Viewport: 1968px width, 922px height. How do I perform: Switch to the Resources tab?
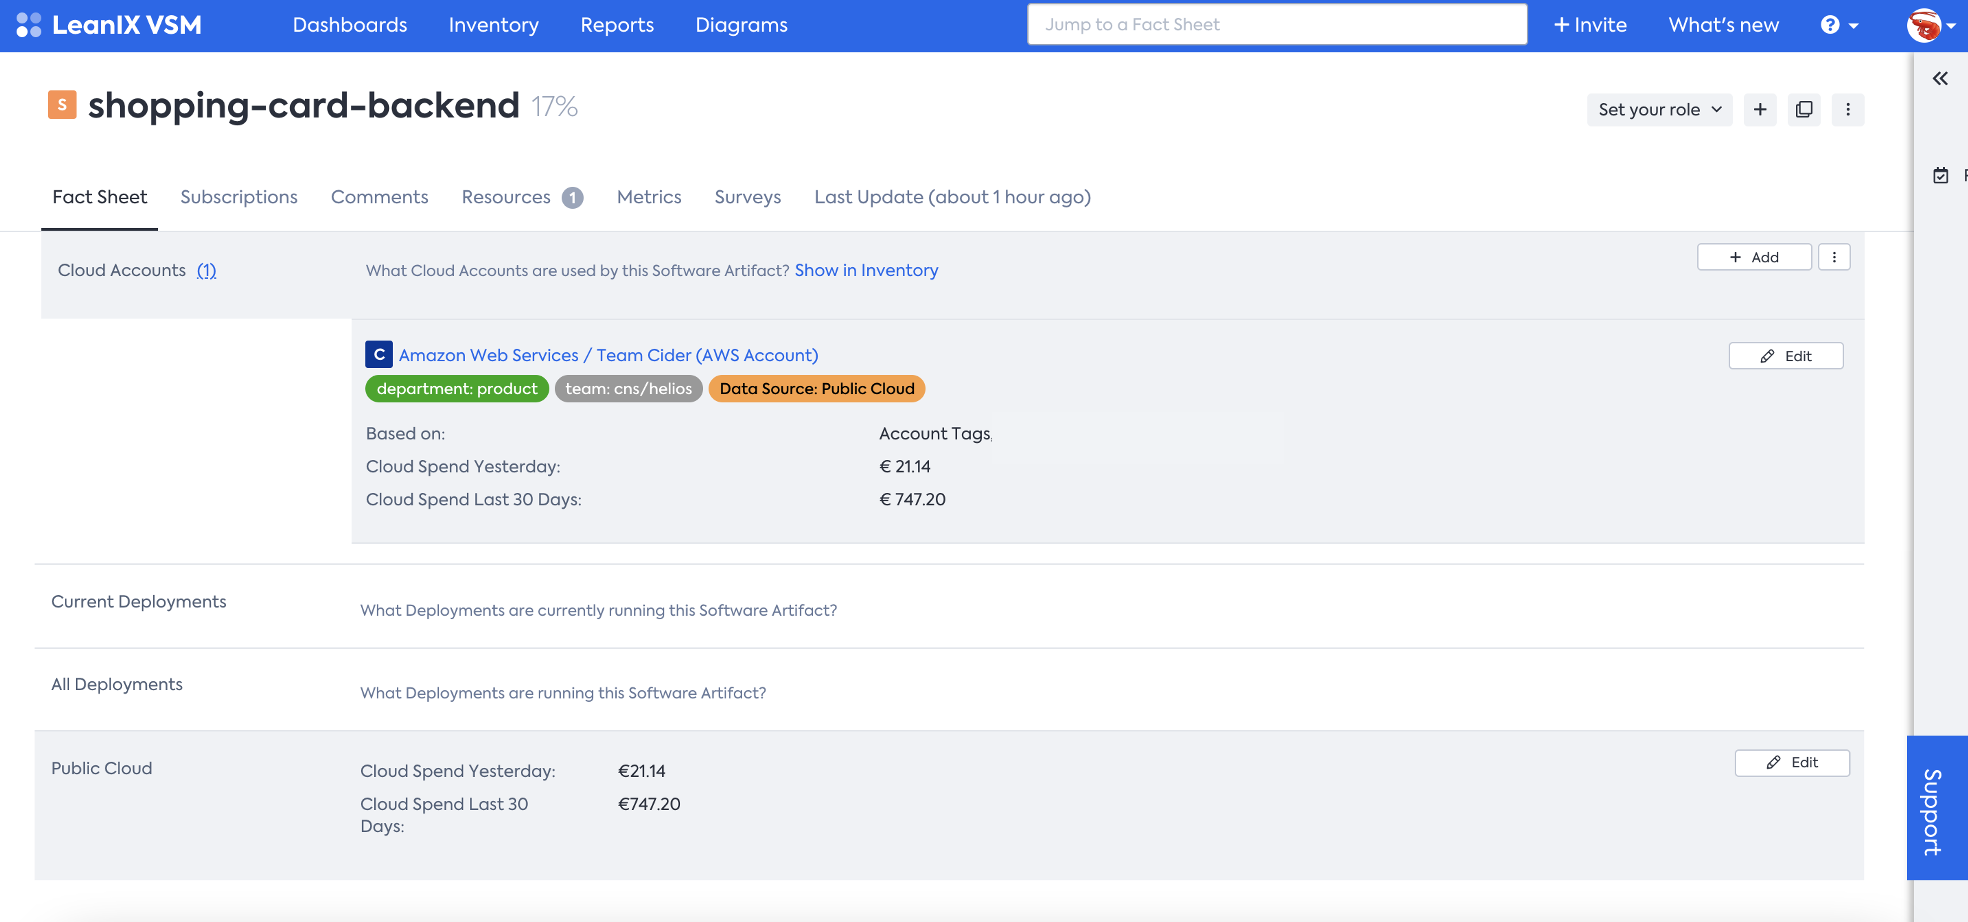pyautogui.click(x=506, y=197)
